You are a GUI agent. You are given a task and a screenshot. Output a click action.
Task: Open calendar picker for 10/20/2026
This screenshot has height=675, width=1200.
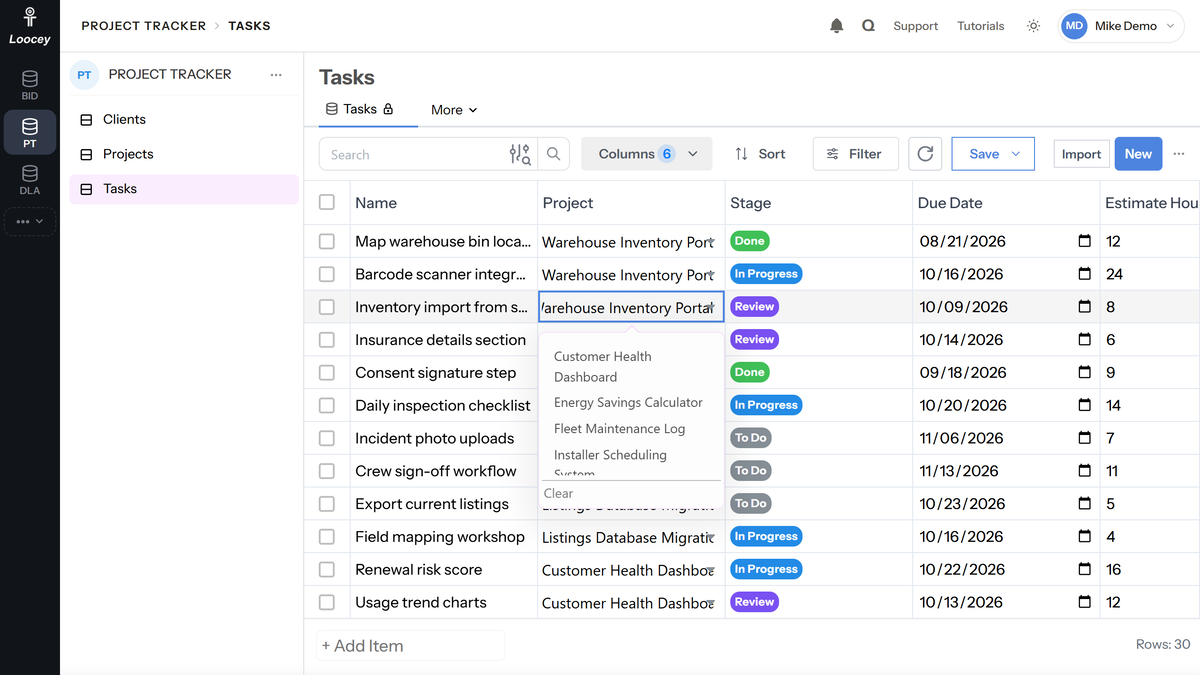click(1084, 405)
